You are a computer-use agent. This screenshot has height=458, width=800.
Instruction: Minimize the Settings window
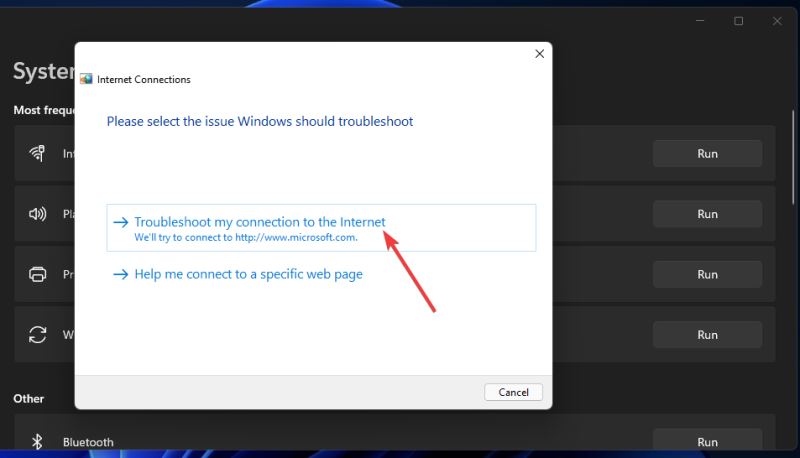tap(700, 21)
